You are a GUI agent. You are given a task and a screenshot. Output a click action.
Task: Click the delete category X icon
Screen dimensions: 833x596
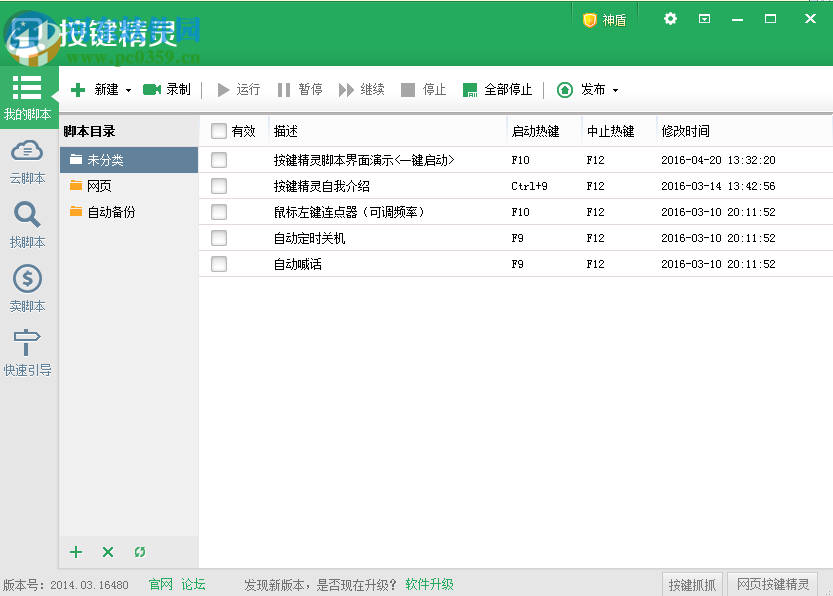(x=108, y=552)
